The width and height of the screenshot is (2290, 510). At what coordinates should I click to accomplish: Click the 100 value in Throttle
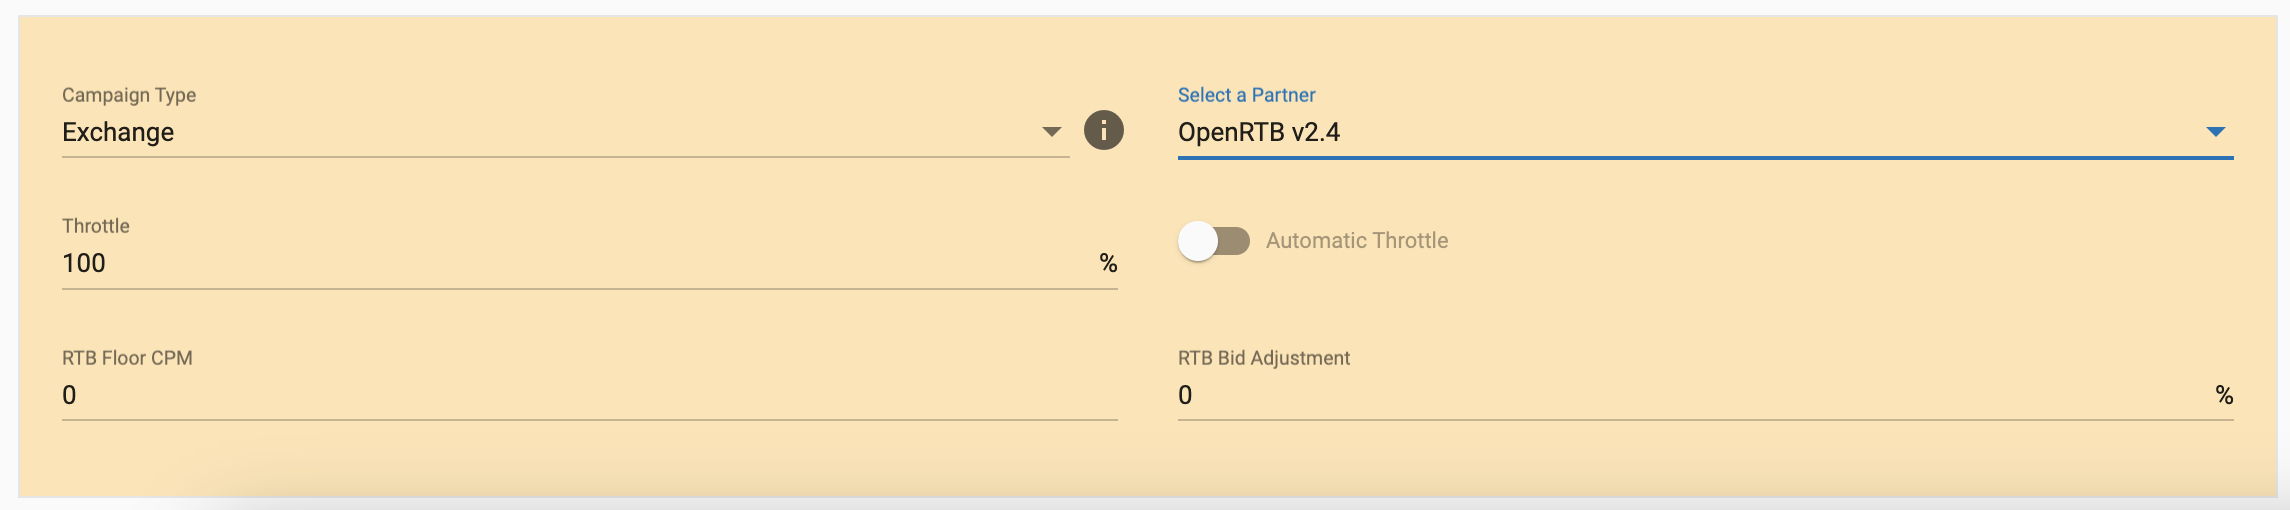click(x=84, y=263)
